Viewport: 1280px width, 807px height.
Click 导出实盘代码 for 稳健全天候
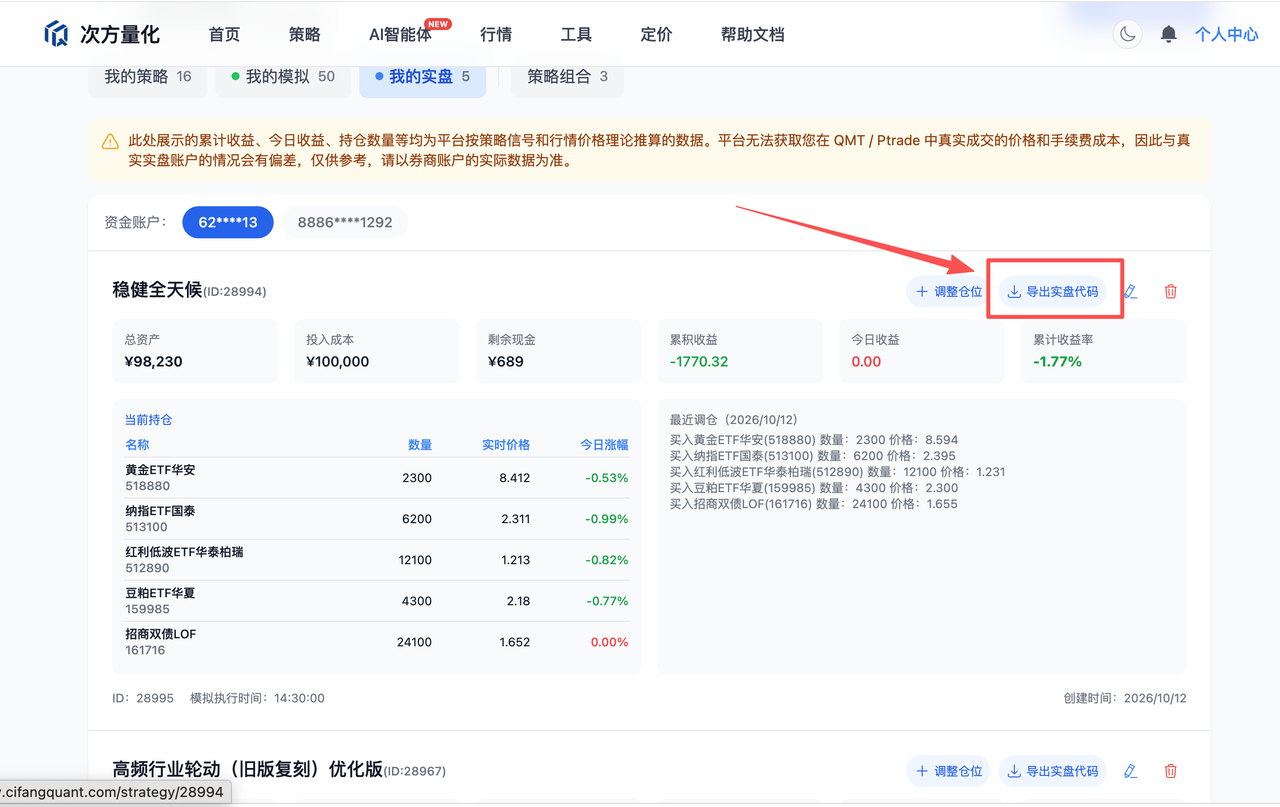click(x=1053, y=292)
